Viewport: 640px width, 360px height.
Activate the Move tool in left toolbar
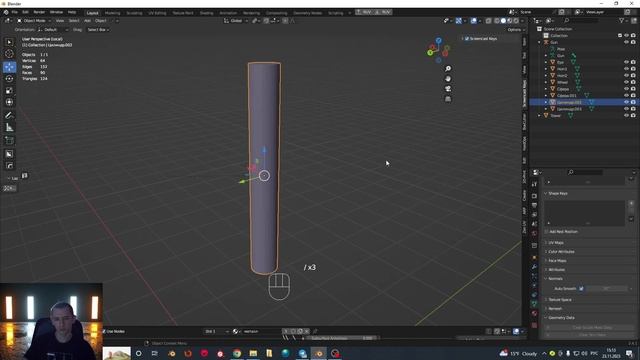(x=9, y=67)
